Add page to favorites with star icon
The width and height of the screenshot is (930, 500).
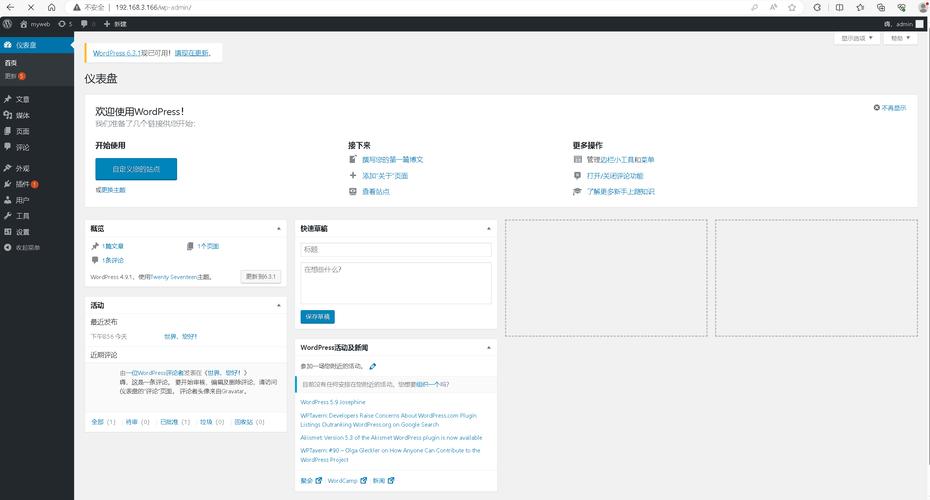click(792, 7)
